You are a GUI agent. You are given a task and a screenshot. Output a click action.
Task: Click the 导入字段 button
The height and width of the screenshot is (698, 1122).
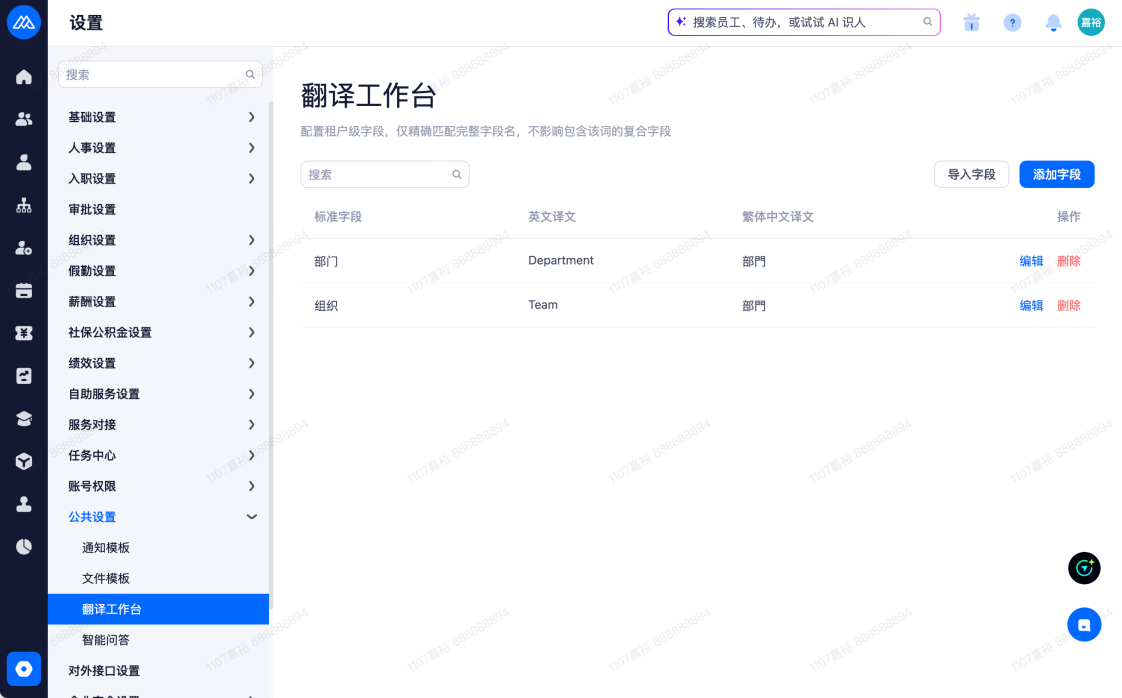click(x=971, y=175)
